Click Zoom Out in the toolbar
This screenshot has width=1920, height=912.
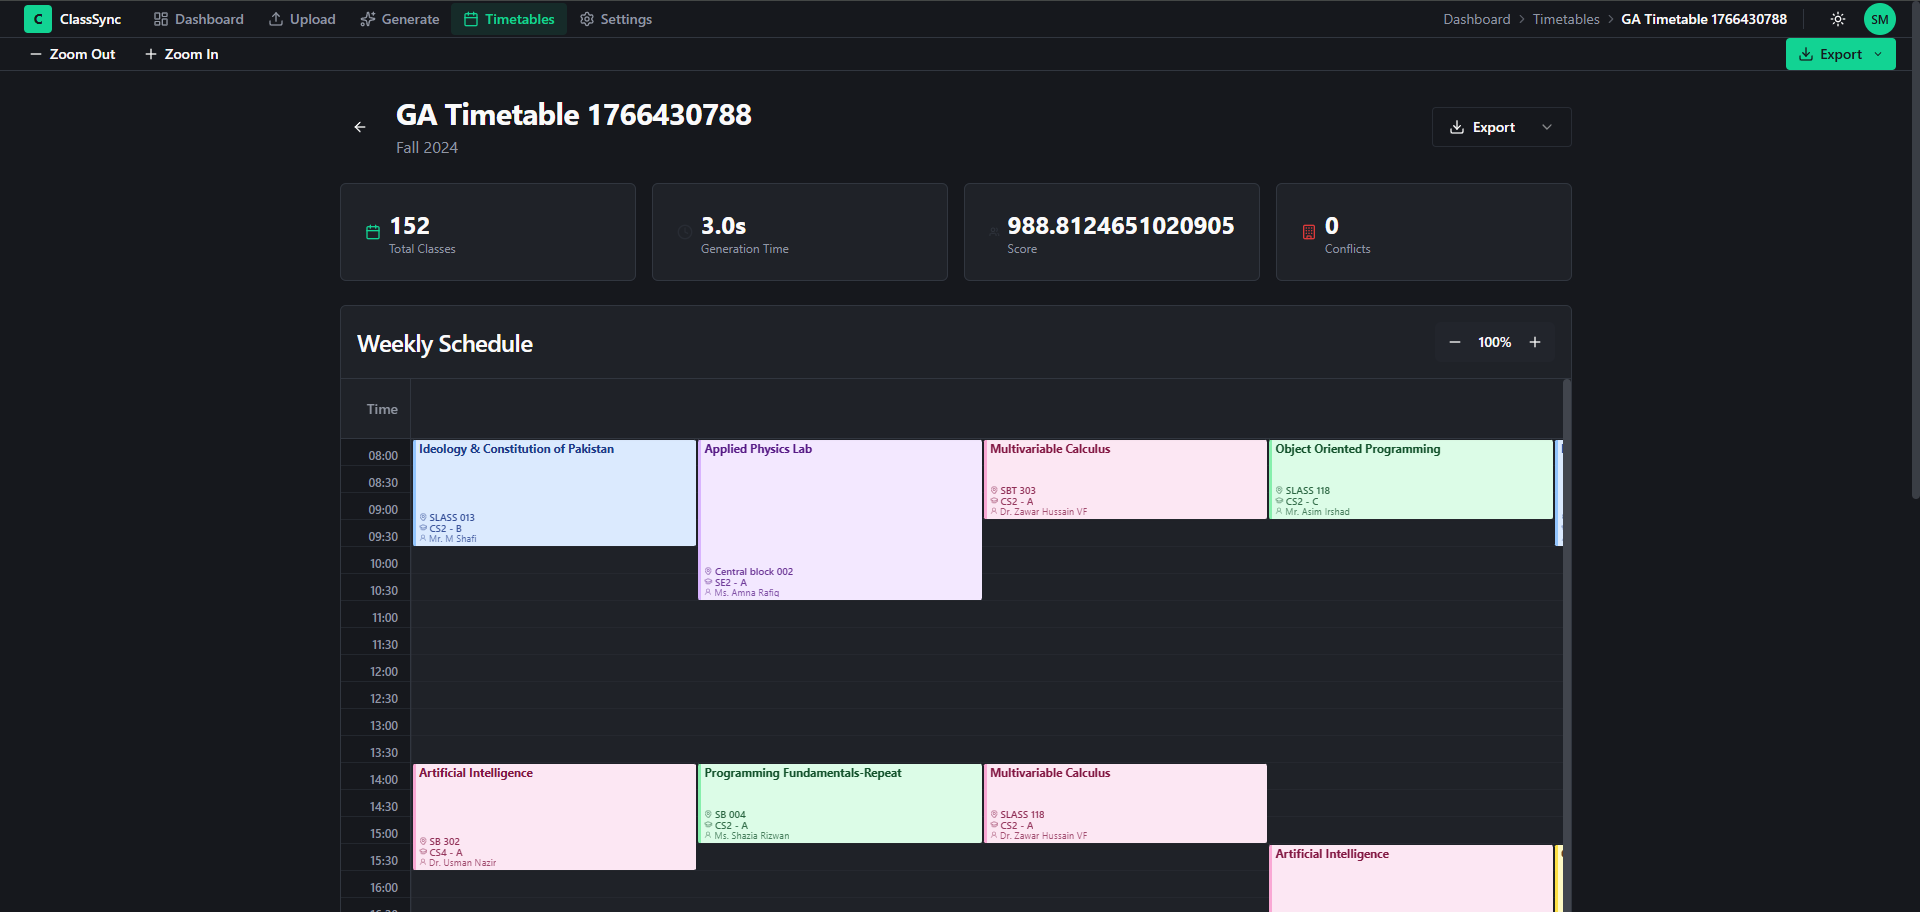point(73,54)
